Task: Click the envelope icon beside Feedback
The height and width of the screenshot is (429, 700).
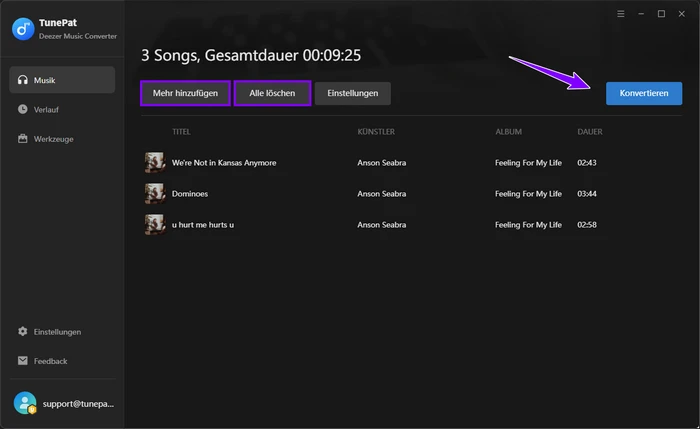Action: [23, 361]
